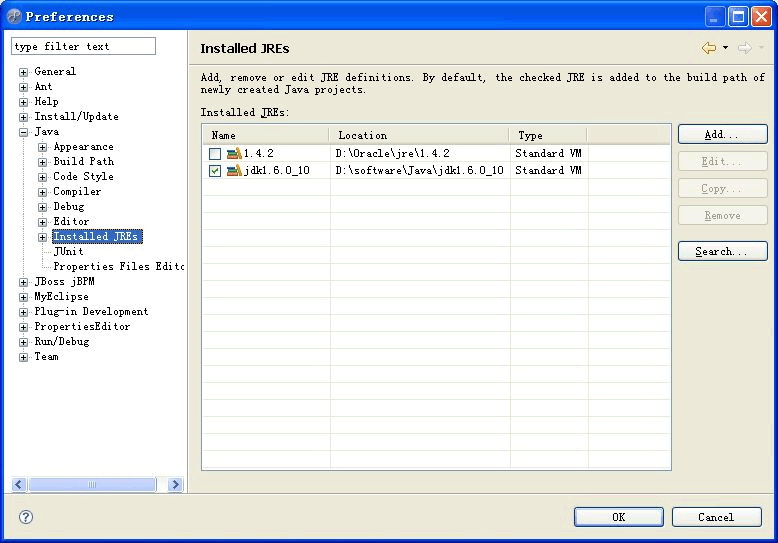
Task: Sort by the Location column header
Action: (x=419, y=135)
